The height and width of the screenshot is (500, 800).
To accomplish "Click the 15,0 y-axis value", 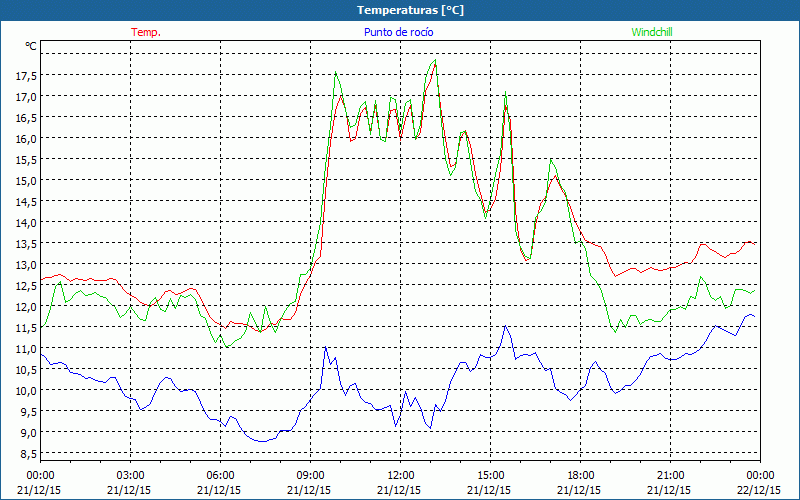I will click(26, 181).
